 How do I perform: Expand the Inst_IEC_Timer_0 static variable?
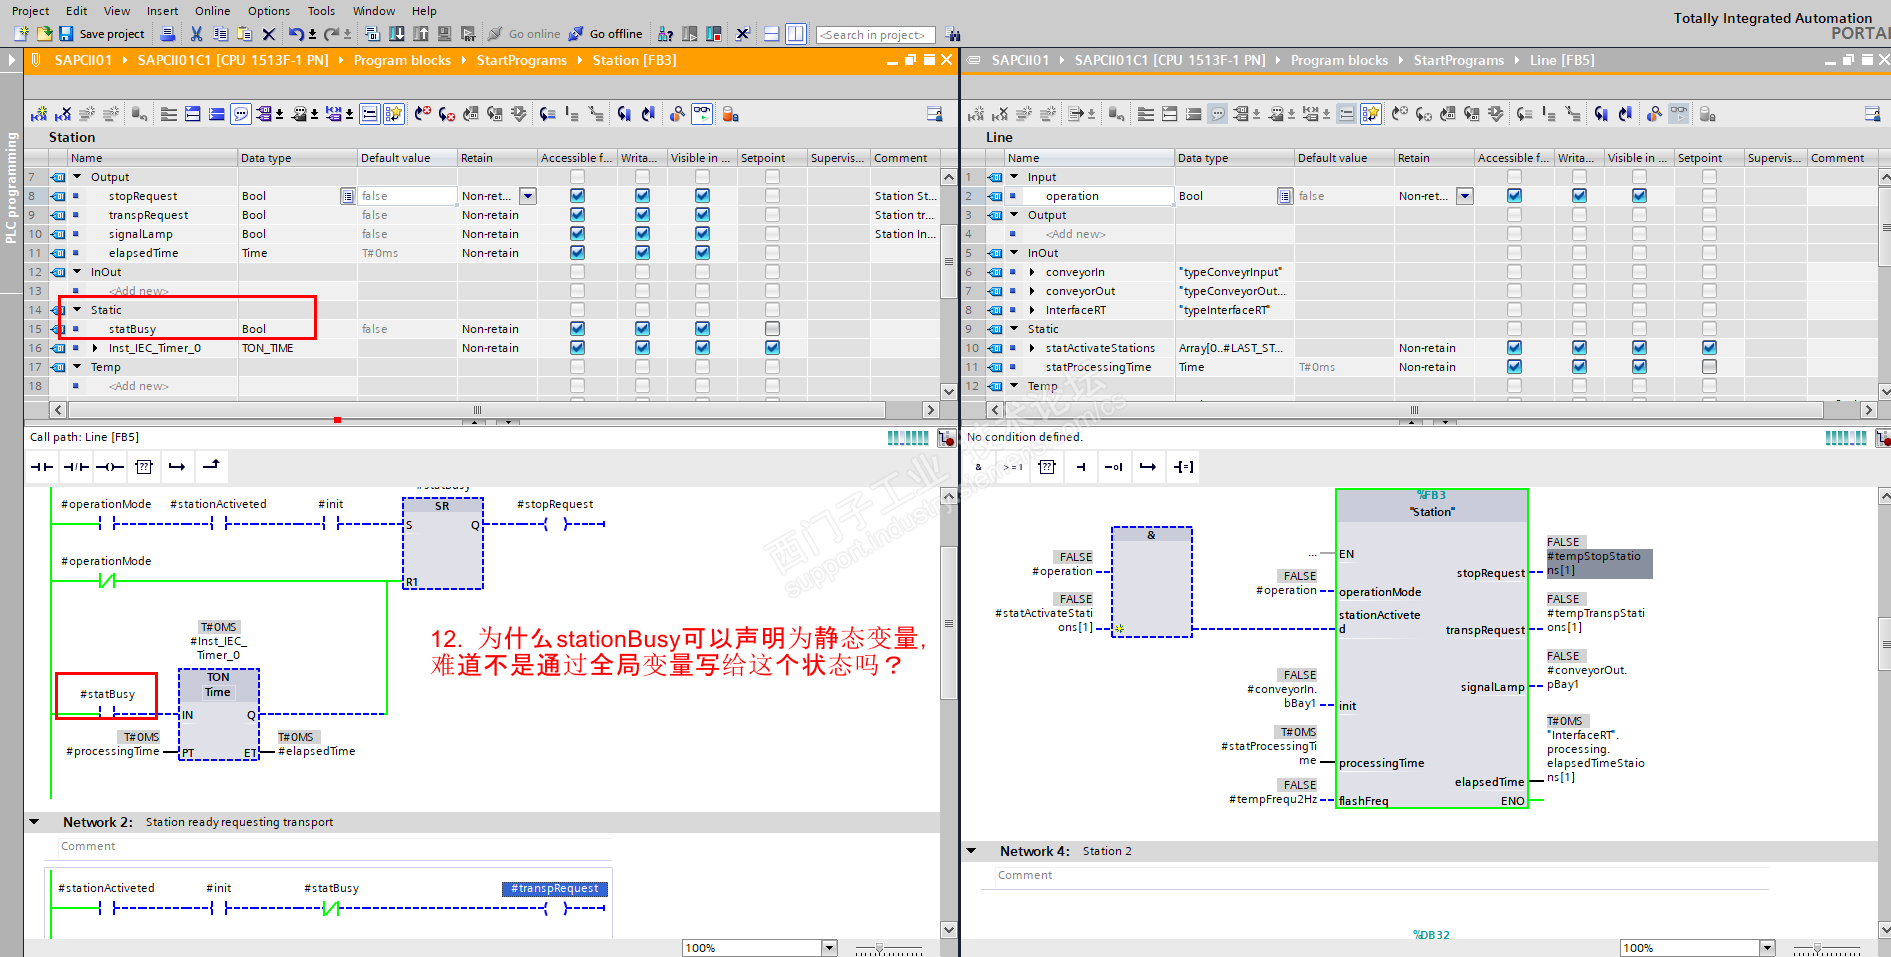(x=95, y=348)
